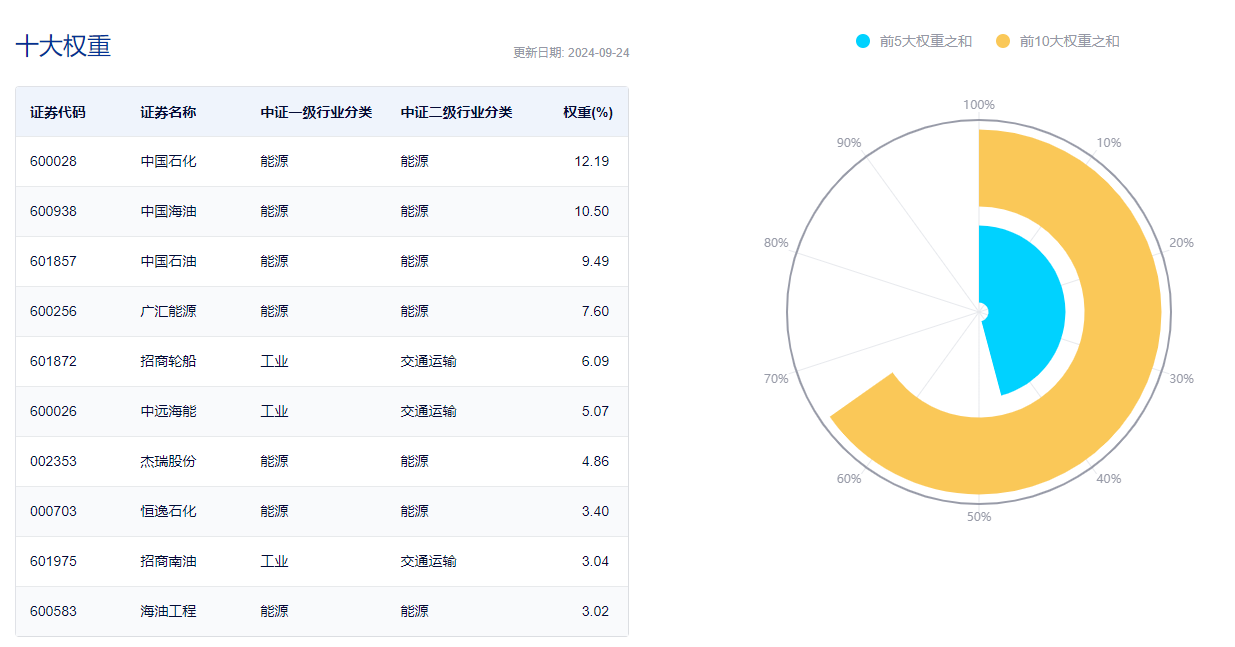Screen dimensions: 1235x647
Task: Click the 30% axis label on the chart
Action: click(x=1181, y=379)
